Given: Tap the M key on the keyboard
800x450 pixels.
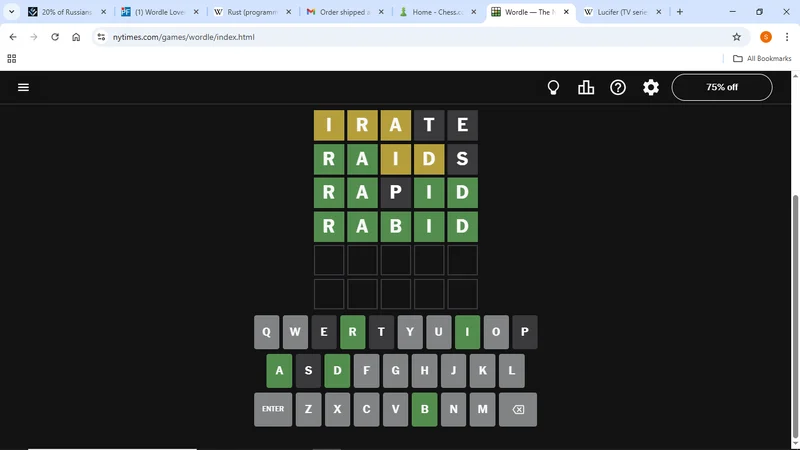Looking at the screenshot, I should click(483, 409).
